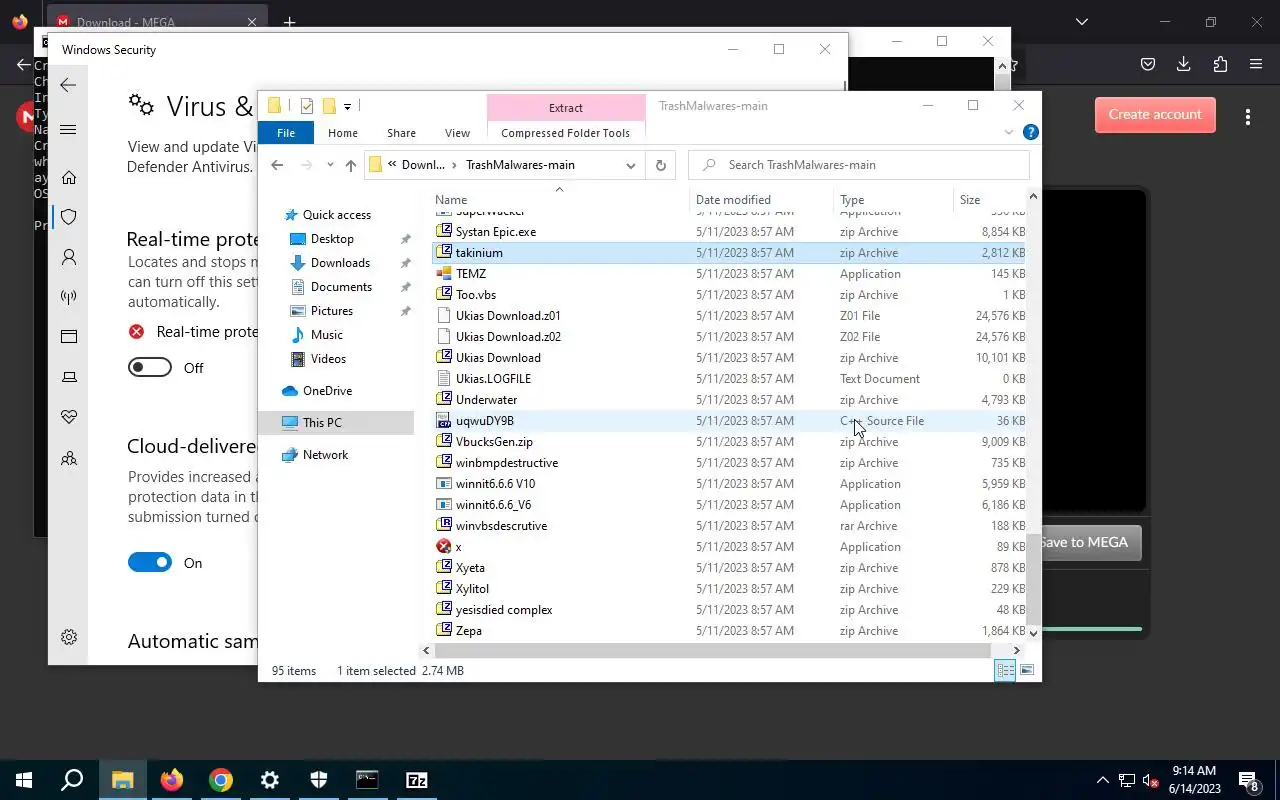1280x800 pixels.
Task: Switch to the Home ribbon tab
Action: 343,133
